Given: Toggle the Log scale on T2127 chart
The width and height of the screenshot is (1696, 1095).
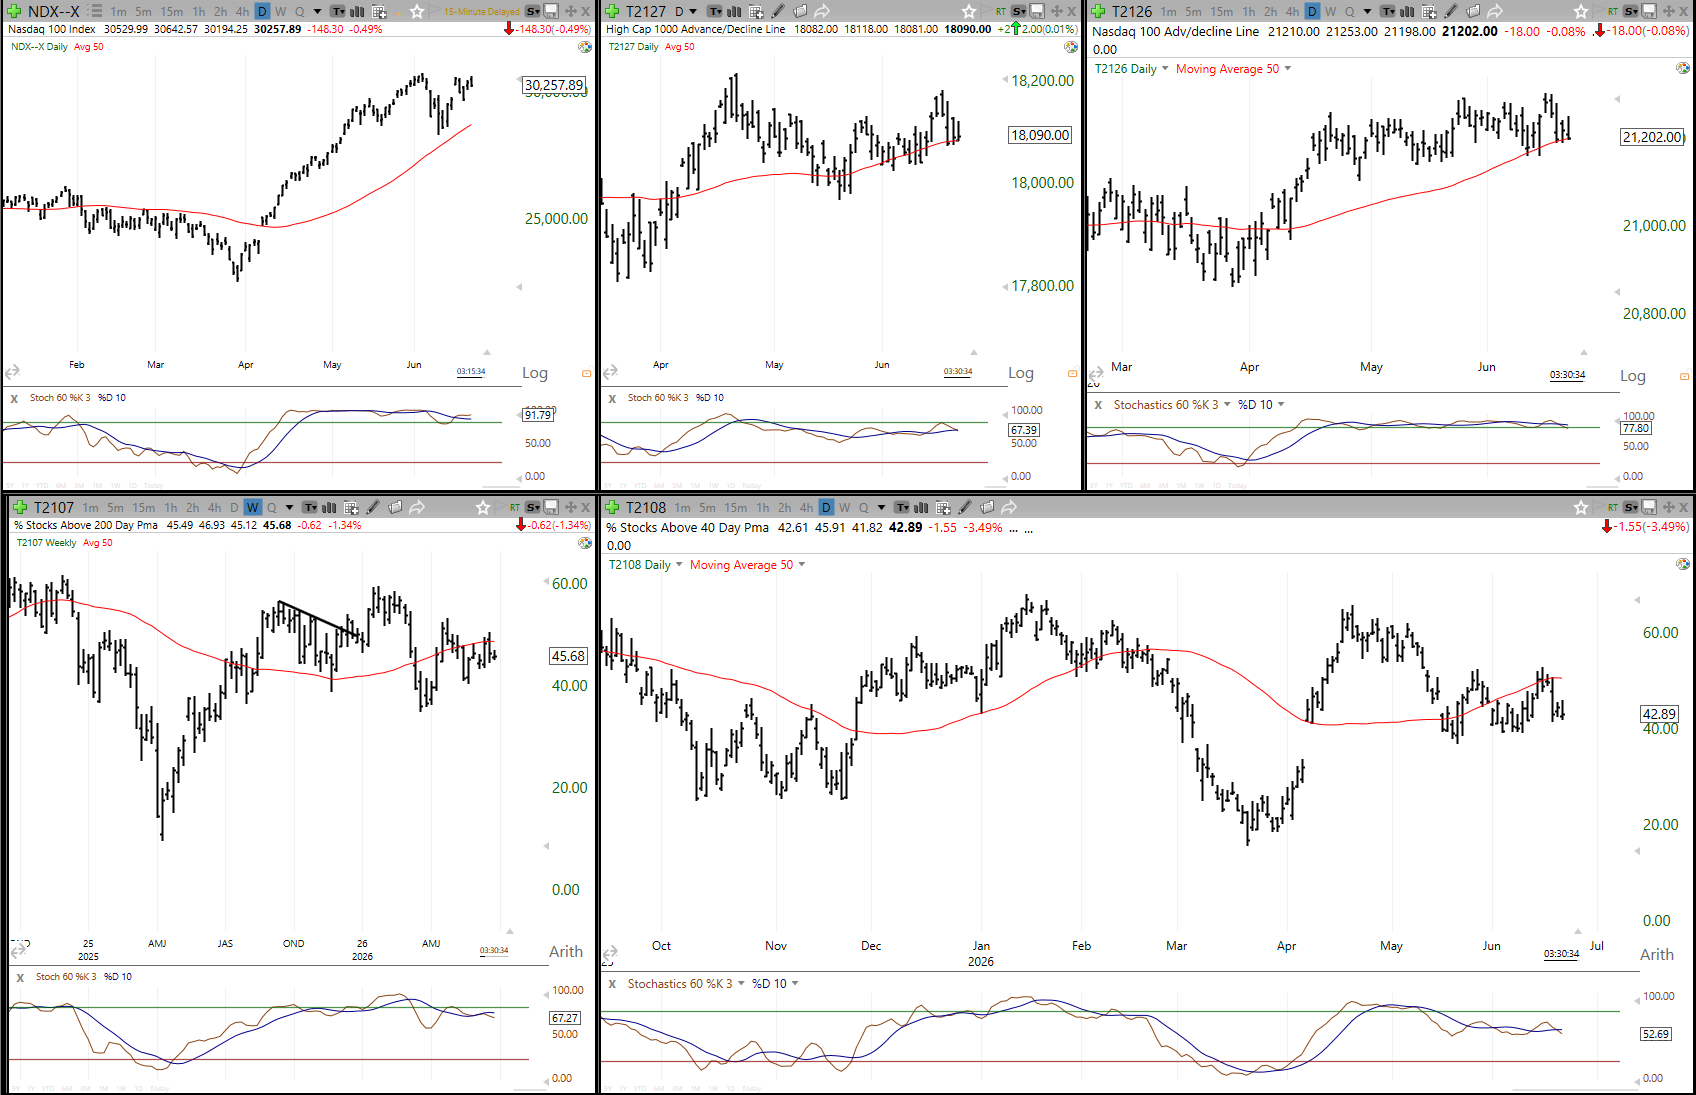Looking at the screenshot, I should pos(1021,373).
